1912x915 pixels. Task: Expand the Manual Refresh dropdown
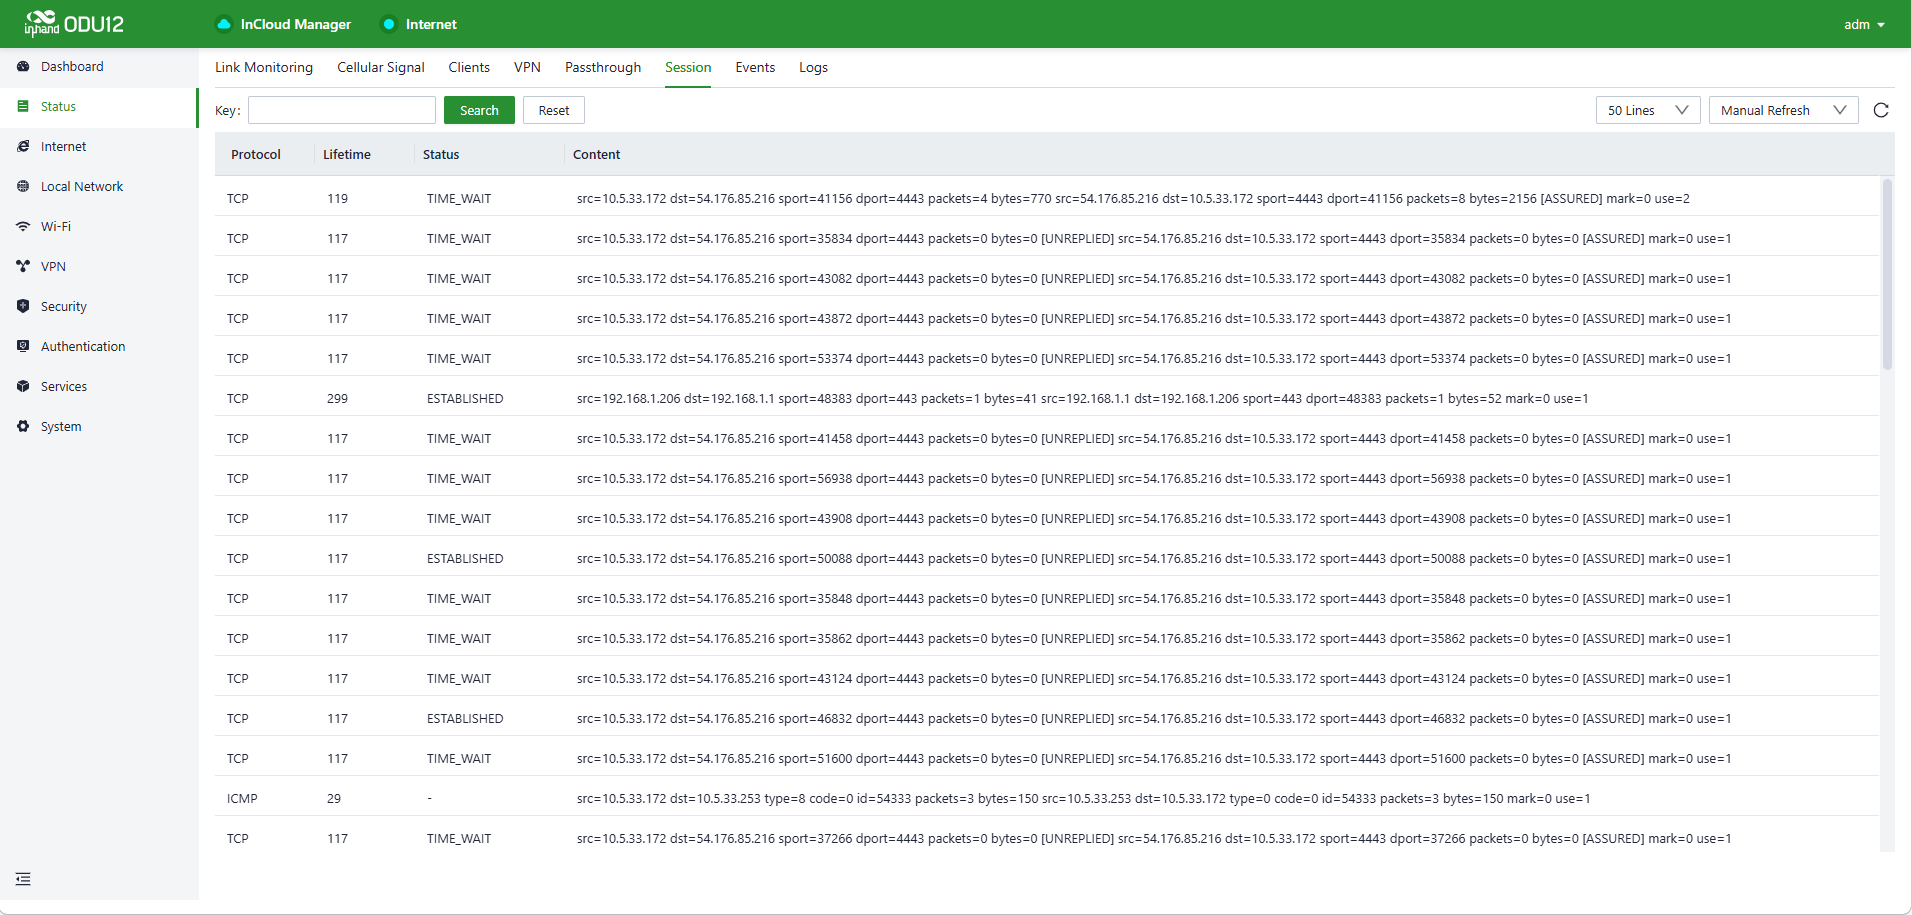pos(1783,111)
